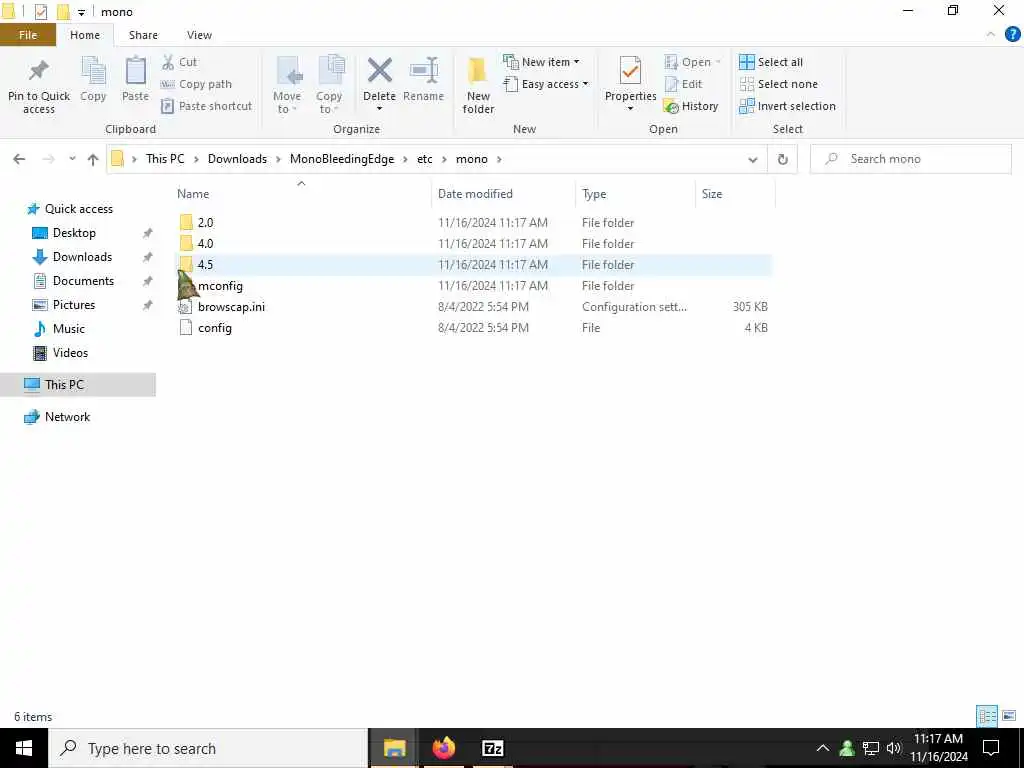
Task: Sort by the Name column header
Action: pos(193,194)
